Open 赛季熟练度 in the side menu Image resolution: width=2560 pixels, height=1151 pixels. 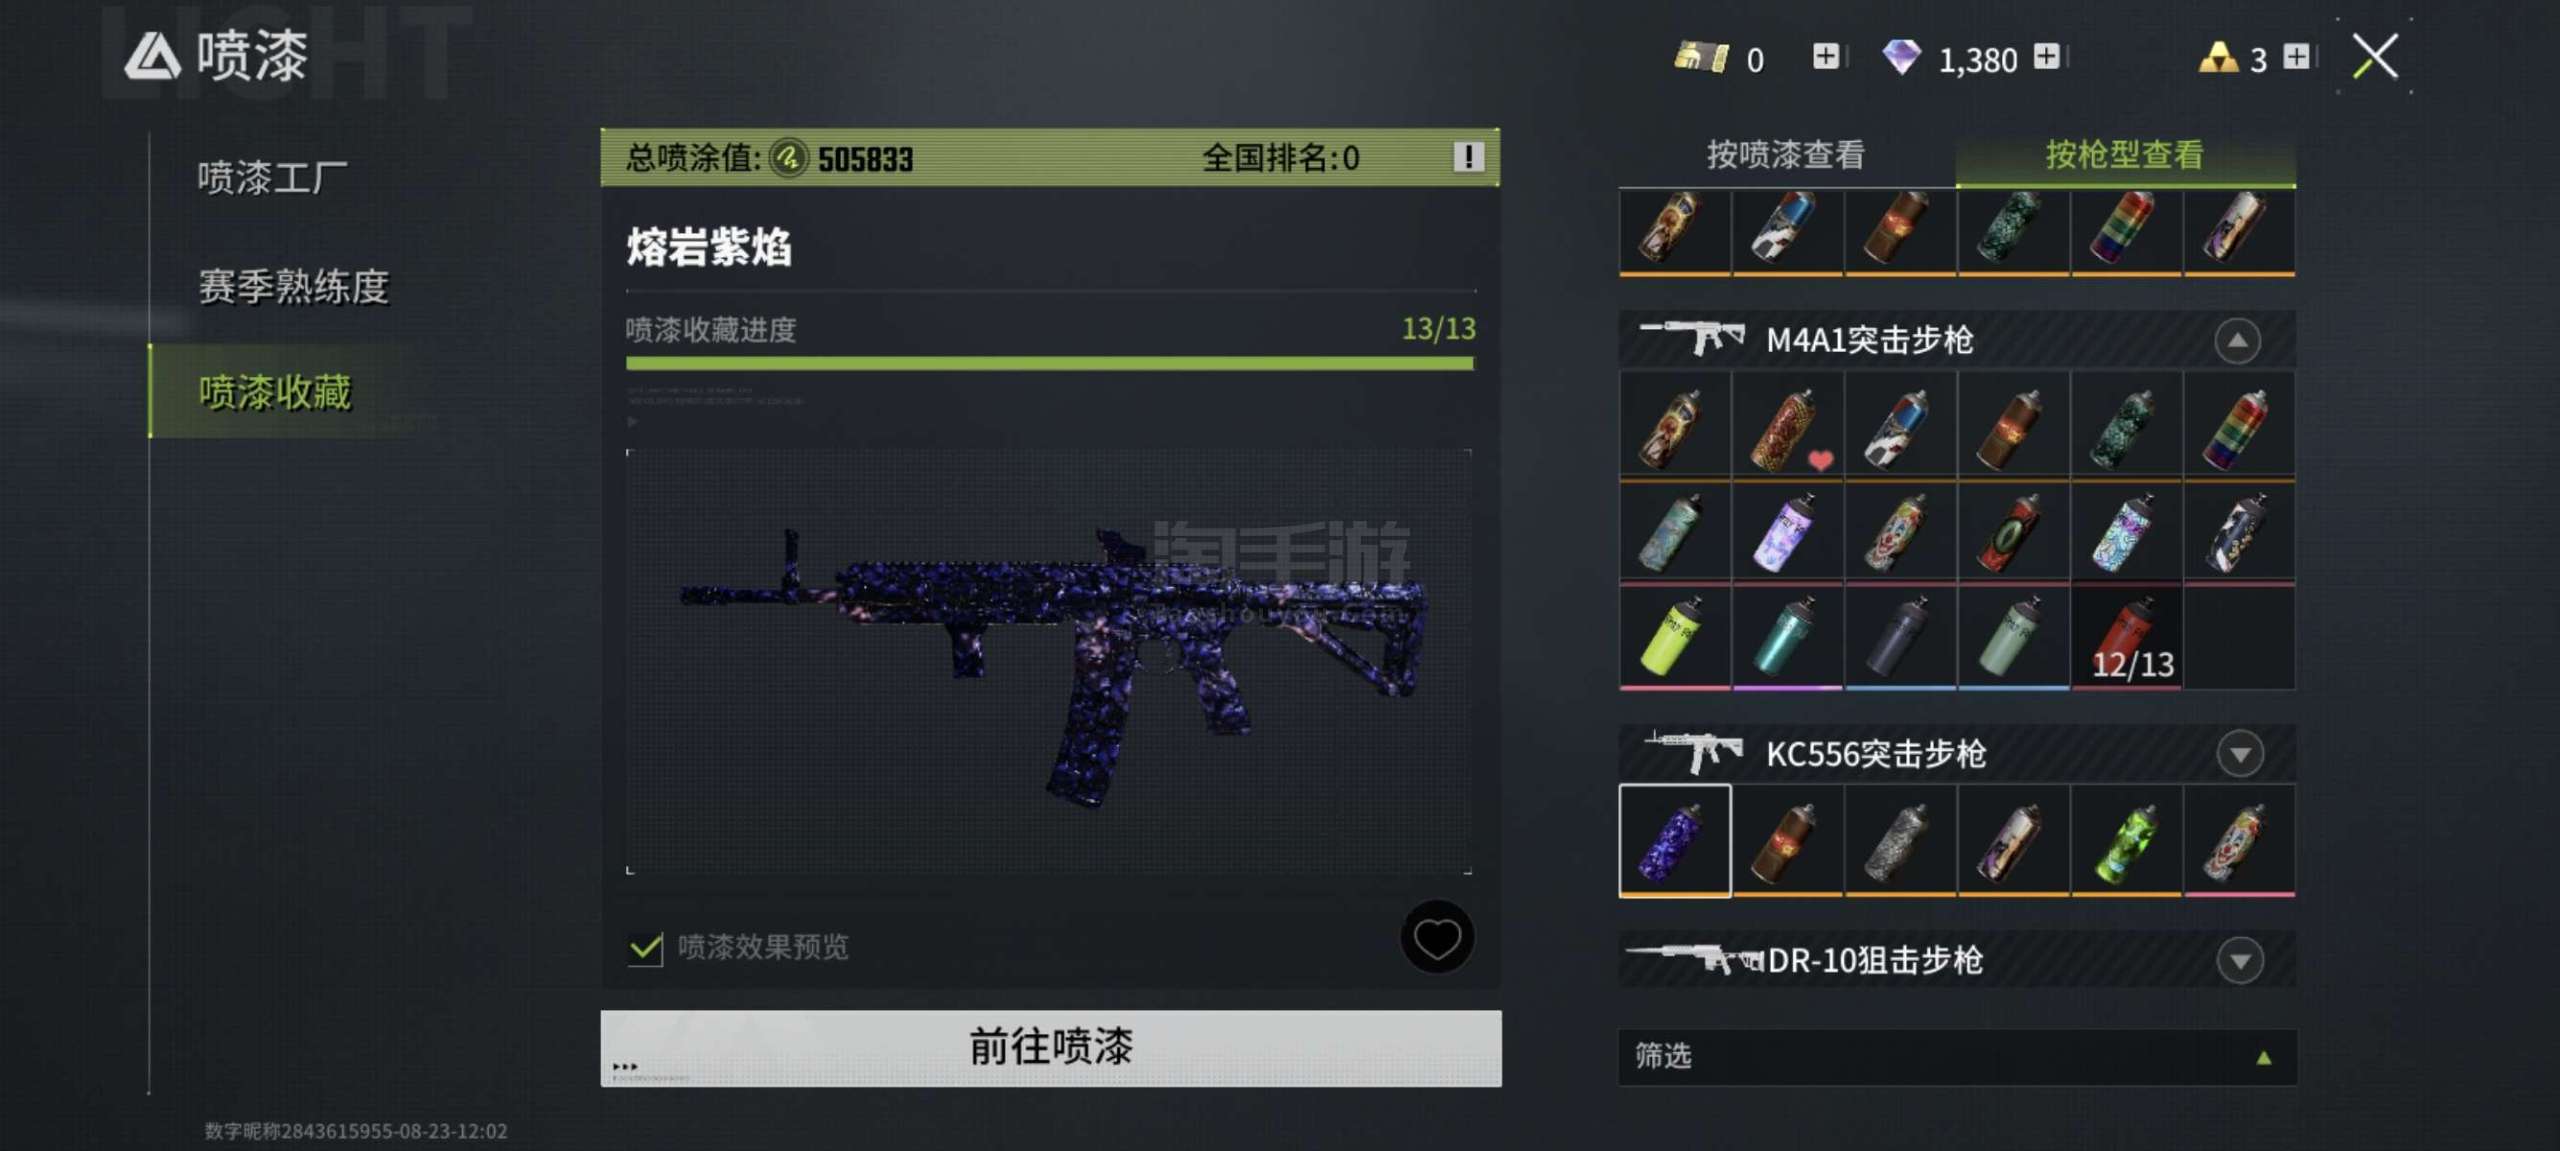(x=293, y=287)
